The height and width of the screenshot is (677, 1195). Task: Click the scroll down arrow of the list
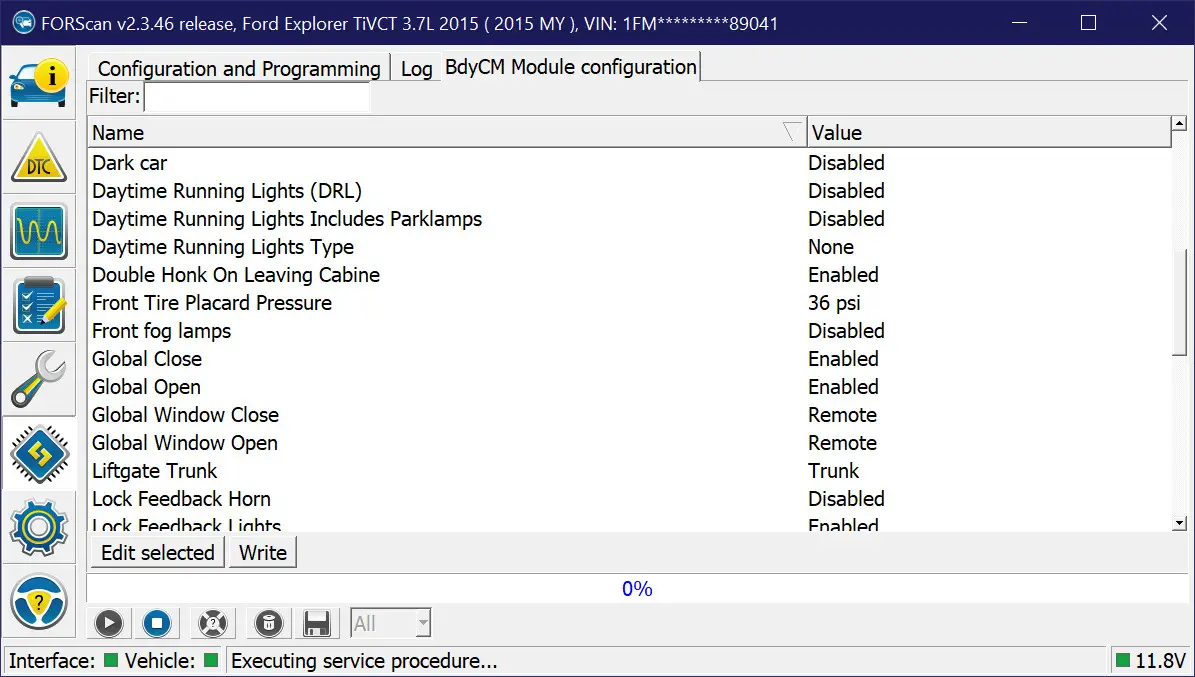pos(1180,523)
